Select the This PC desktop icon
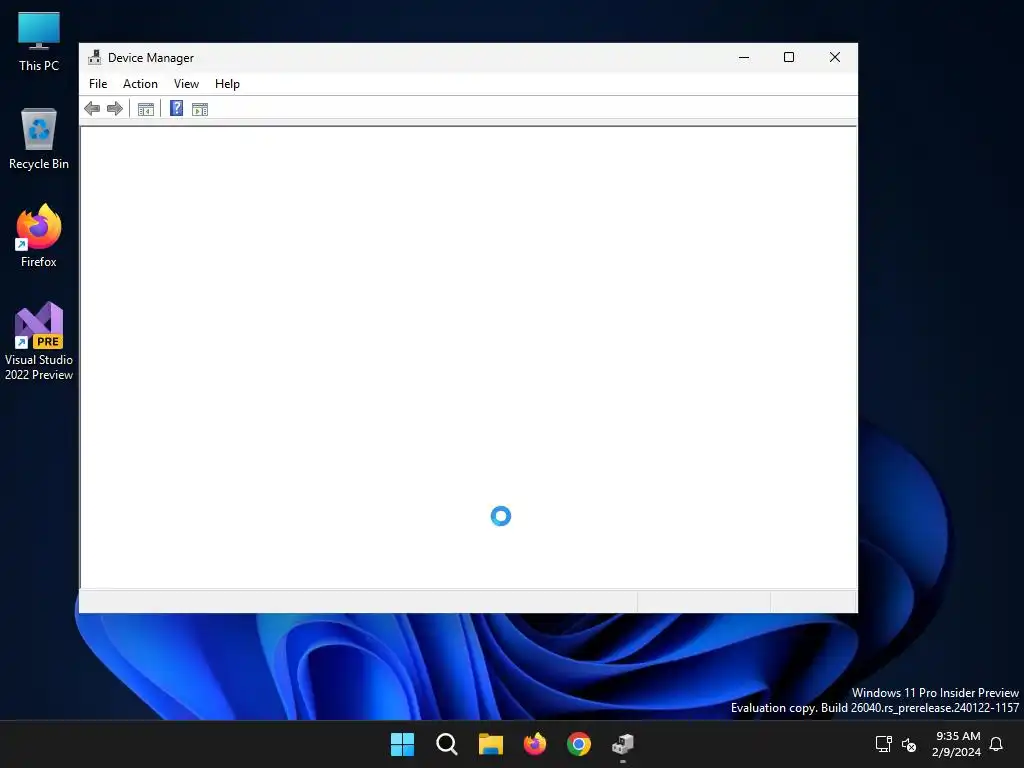The height and width of the screenshot is (768, 1024). click(39, 42)
